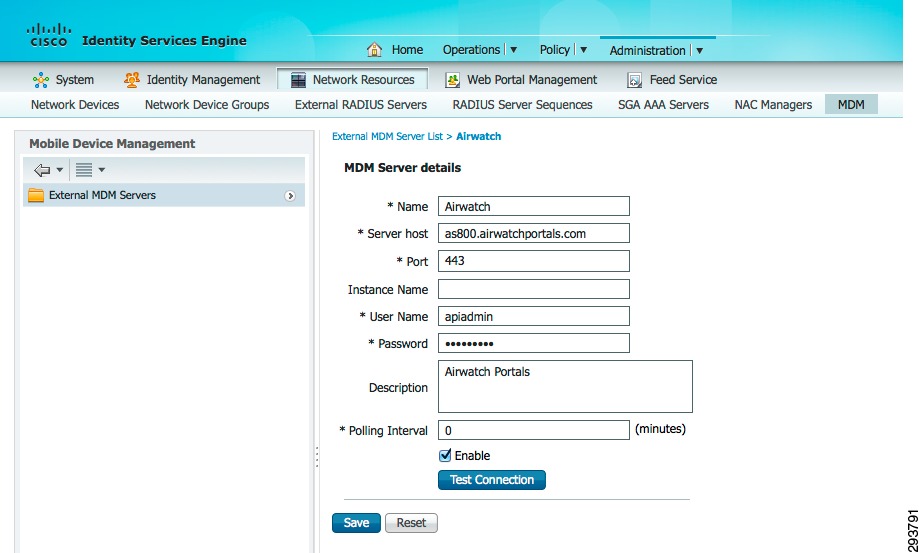919x553 pixels.
Task: Click the Port field showing 443
Action: [534, 261]
